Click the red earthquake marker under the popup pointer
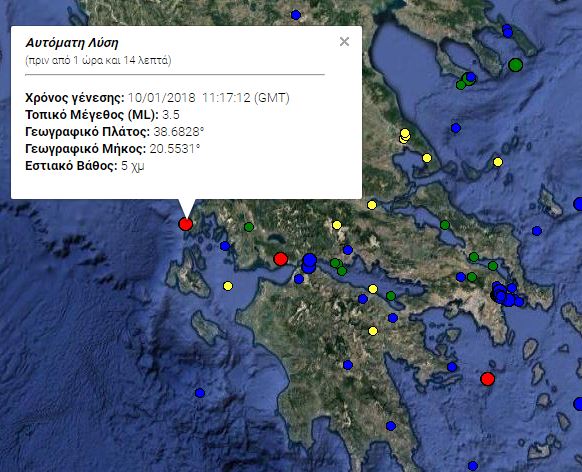Viewport: 582px width, 472px height. pos(186,224)
